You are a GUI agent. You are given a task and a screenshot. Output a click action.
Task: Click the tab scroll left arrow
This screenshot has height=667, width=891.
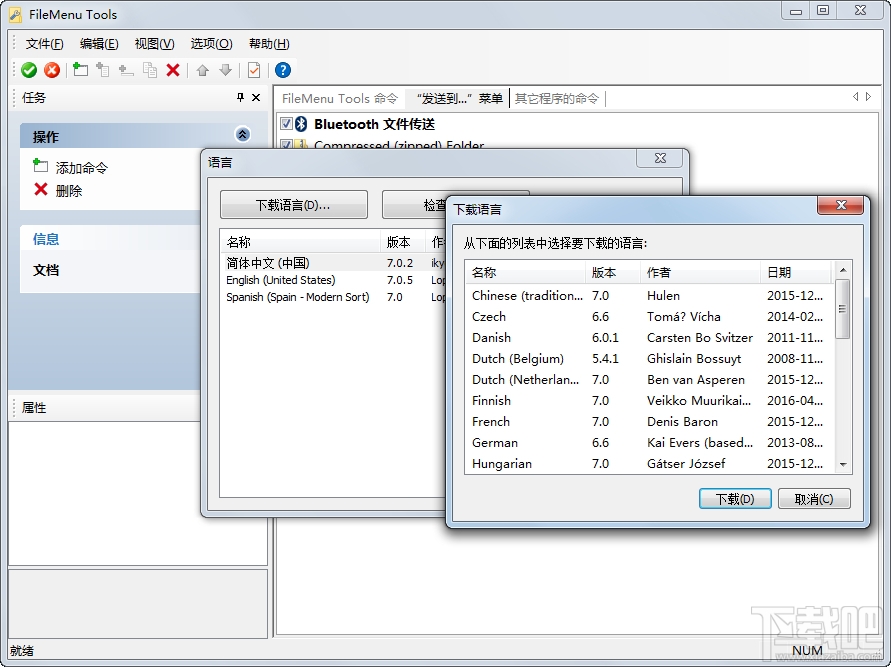(855, 97)
